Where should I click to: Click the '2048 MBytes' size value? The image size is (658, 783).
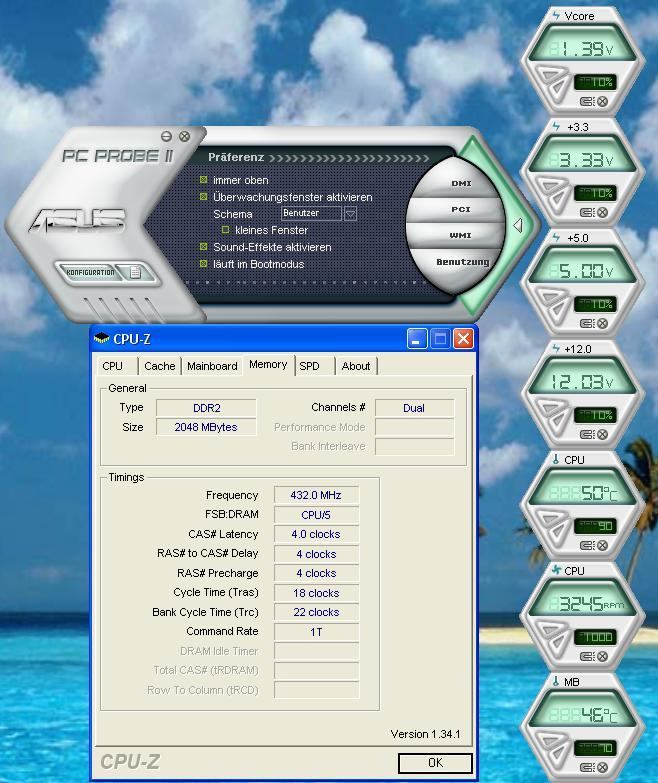206,427
